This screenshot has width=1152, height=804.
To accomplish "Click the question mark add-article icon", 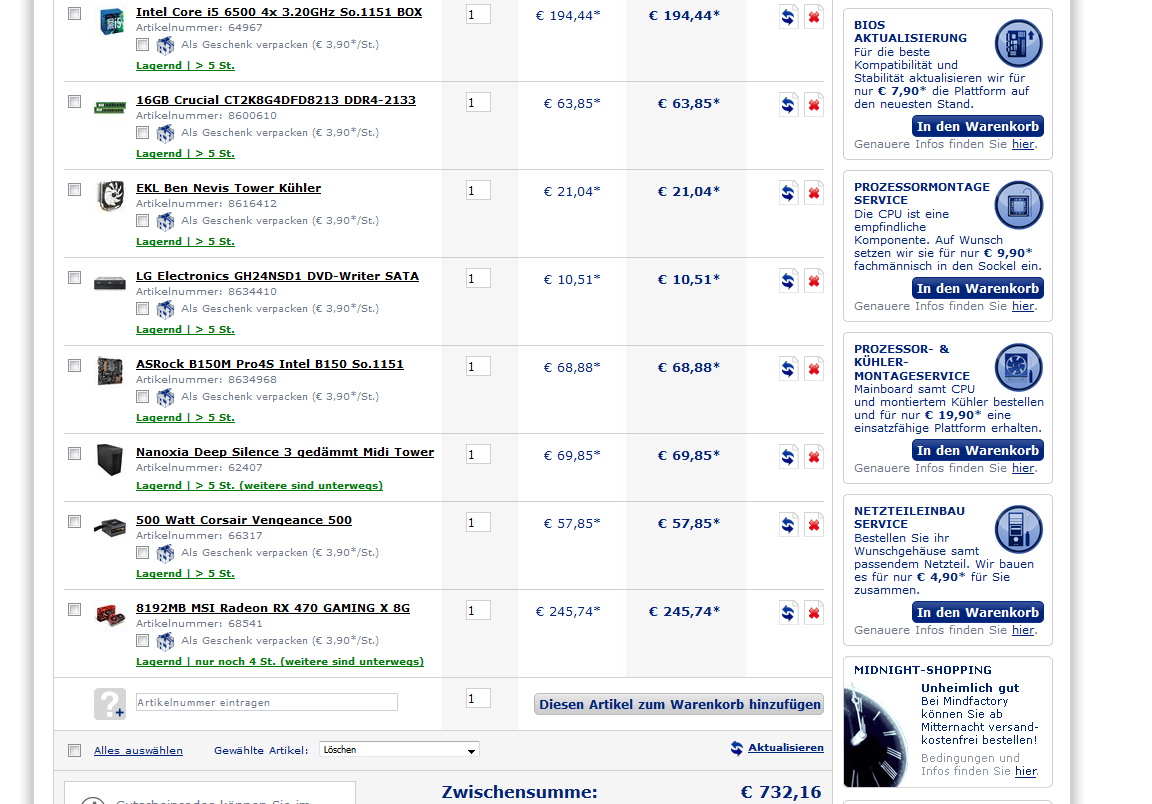I will 109,703.
